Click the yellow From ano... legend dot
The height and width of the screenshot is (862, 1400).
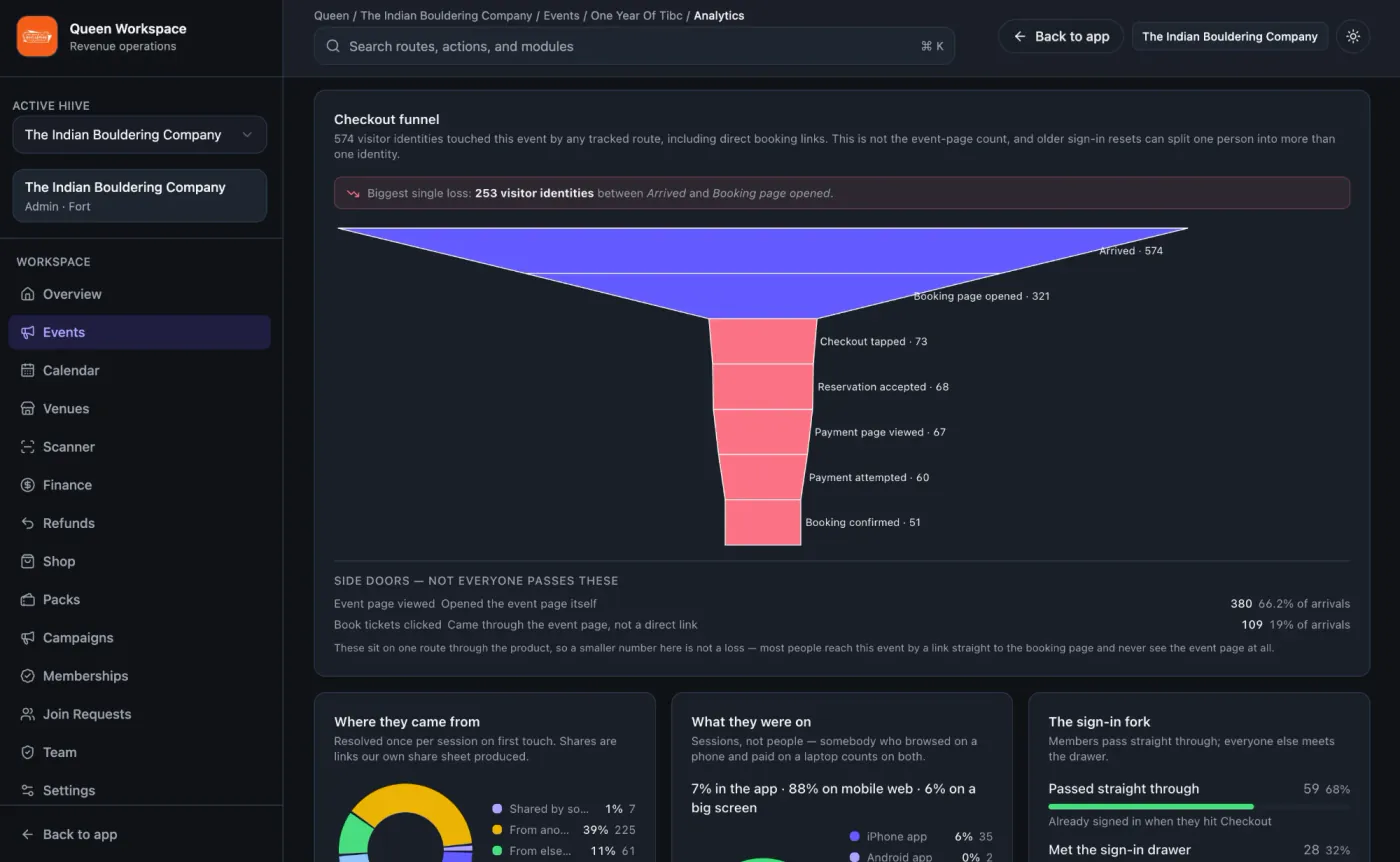pyautogui.click(x=497, y=830)
